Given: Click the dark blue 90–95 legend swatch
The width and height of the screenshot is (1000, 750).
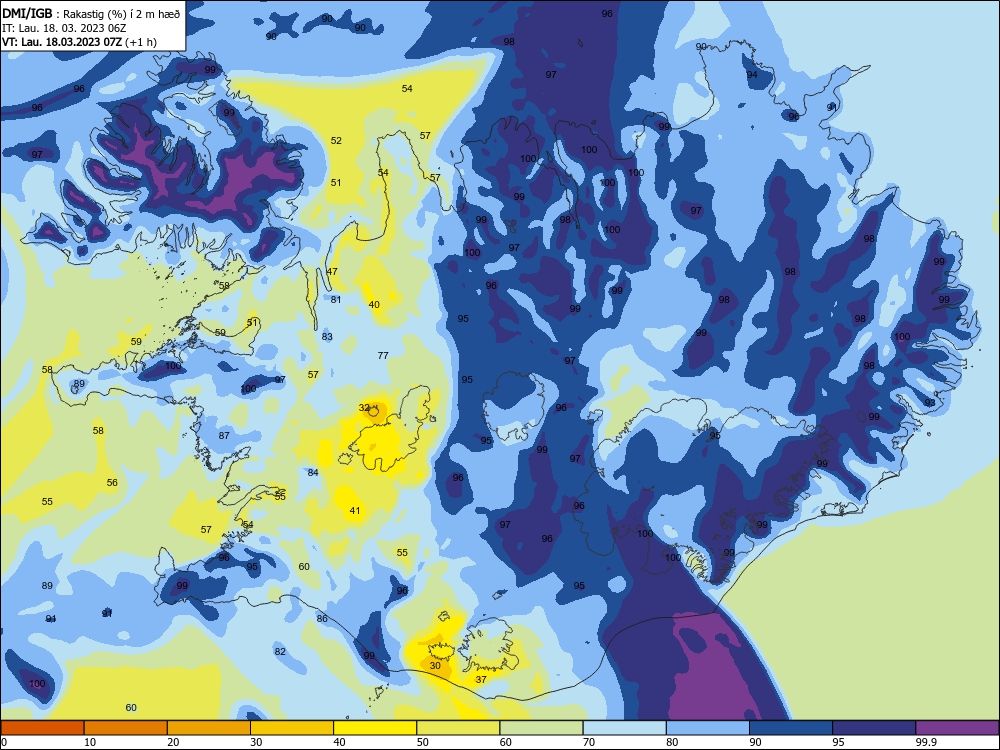Looking at the screenshot, I should (x=791, y=728).
